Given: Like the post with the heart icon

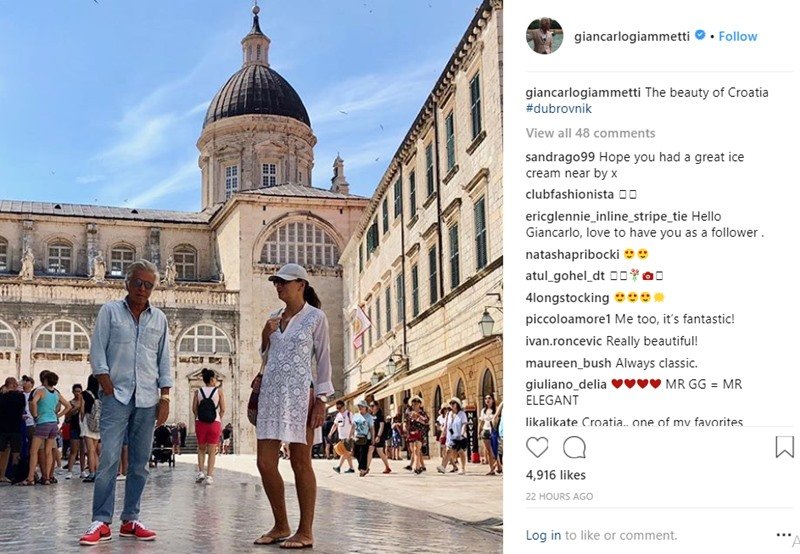Looking at the screenshot, I should [x=537, y=447].
